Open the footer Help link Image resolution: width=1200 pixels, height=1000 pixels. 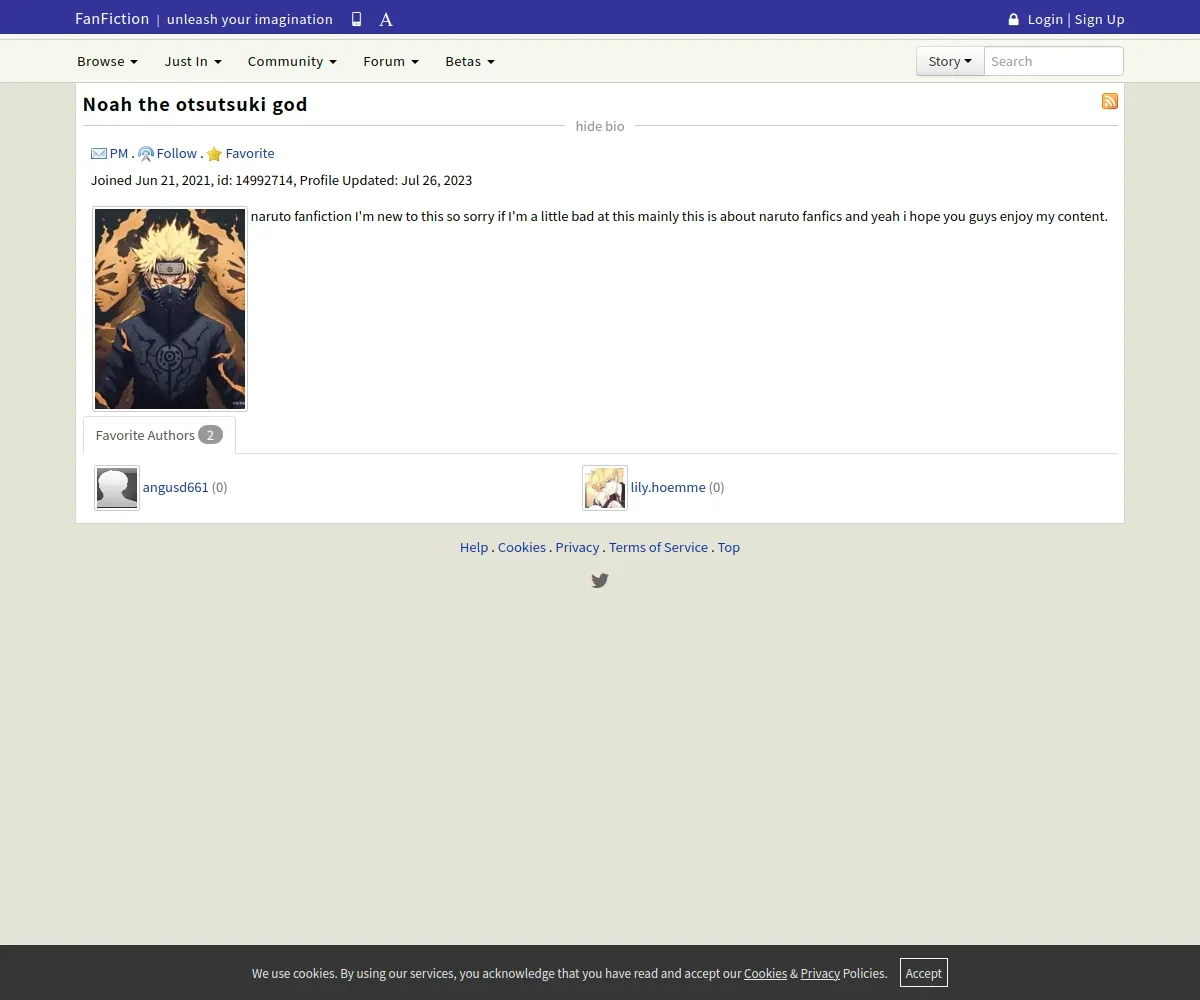(474, 547)
